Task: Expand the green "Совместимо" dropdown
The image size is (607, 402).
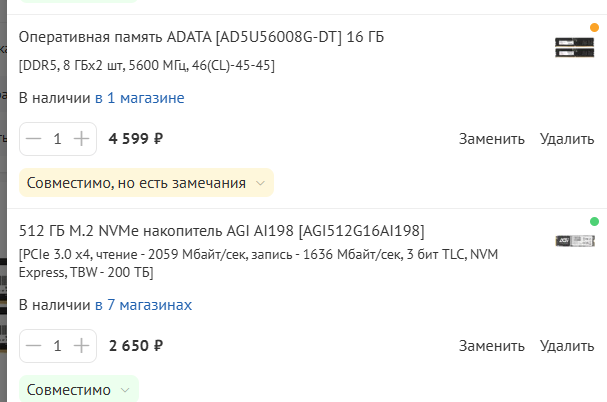Action: coord(78,389)
